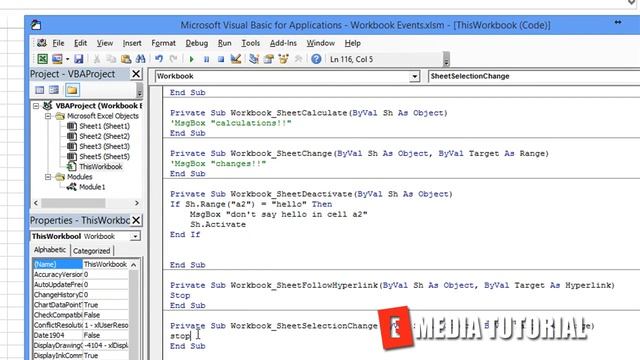This screenshot has height=360, width=640.
Task: Open the Help menu
Action: pyautogui.click(x=353, y=43)
